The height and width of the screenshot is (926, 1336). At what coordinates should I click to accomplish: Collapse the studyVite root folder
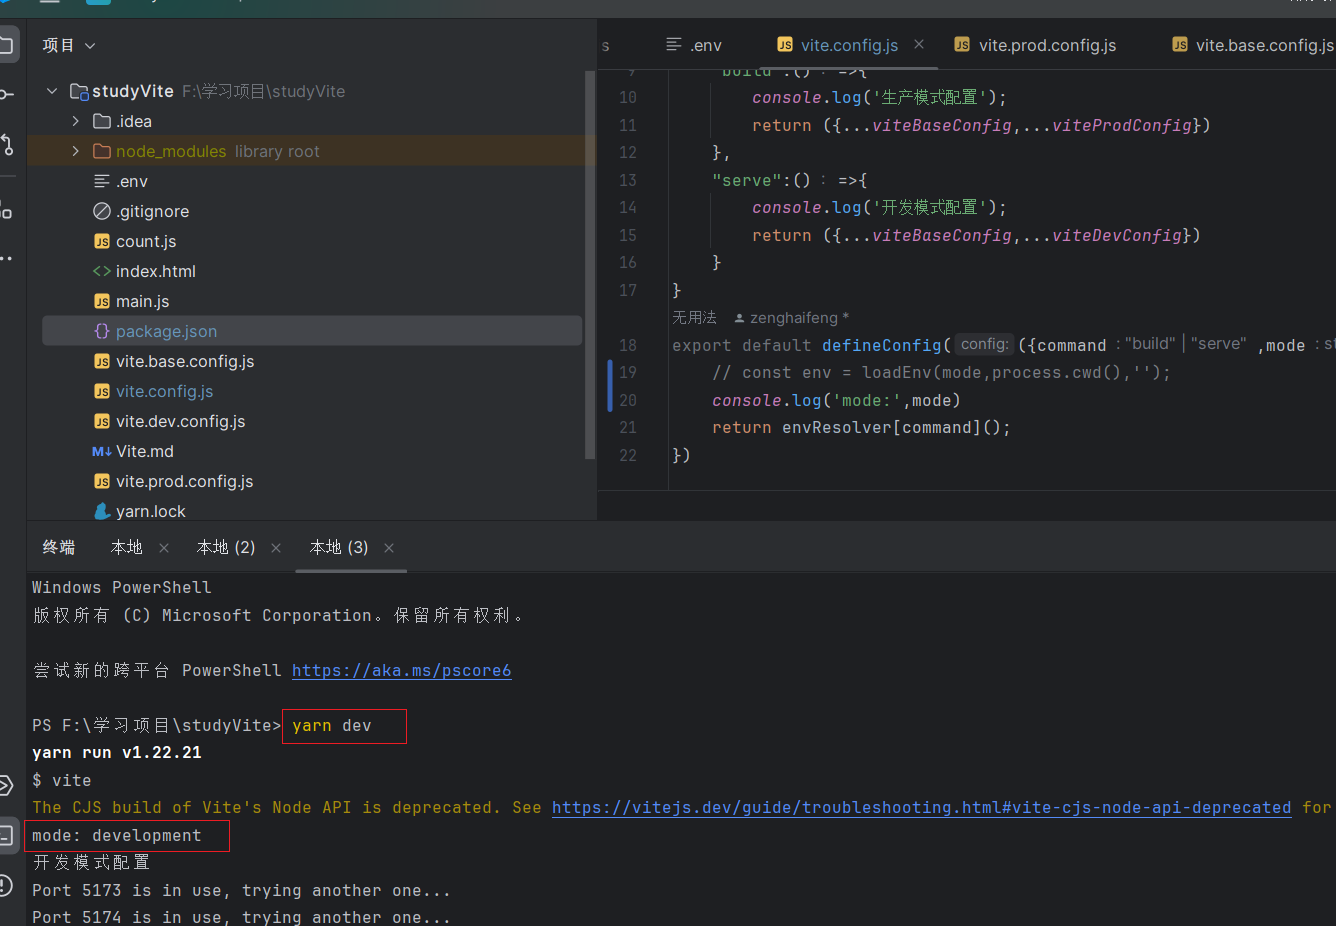(52, 91)
